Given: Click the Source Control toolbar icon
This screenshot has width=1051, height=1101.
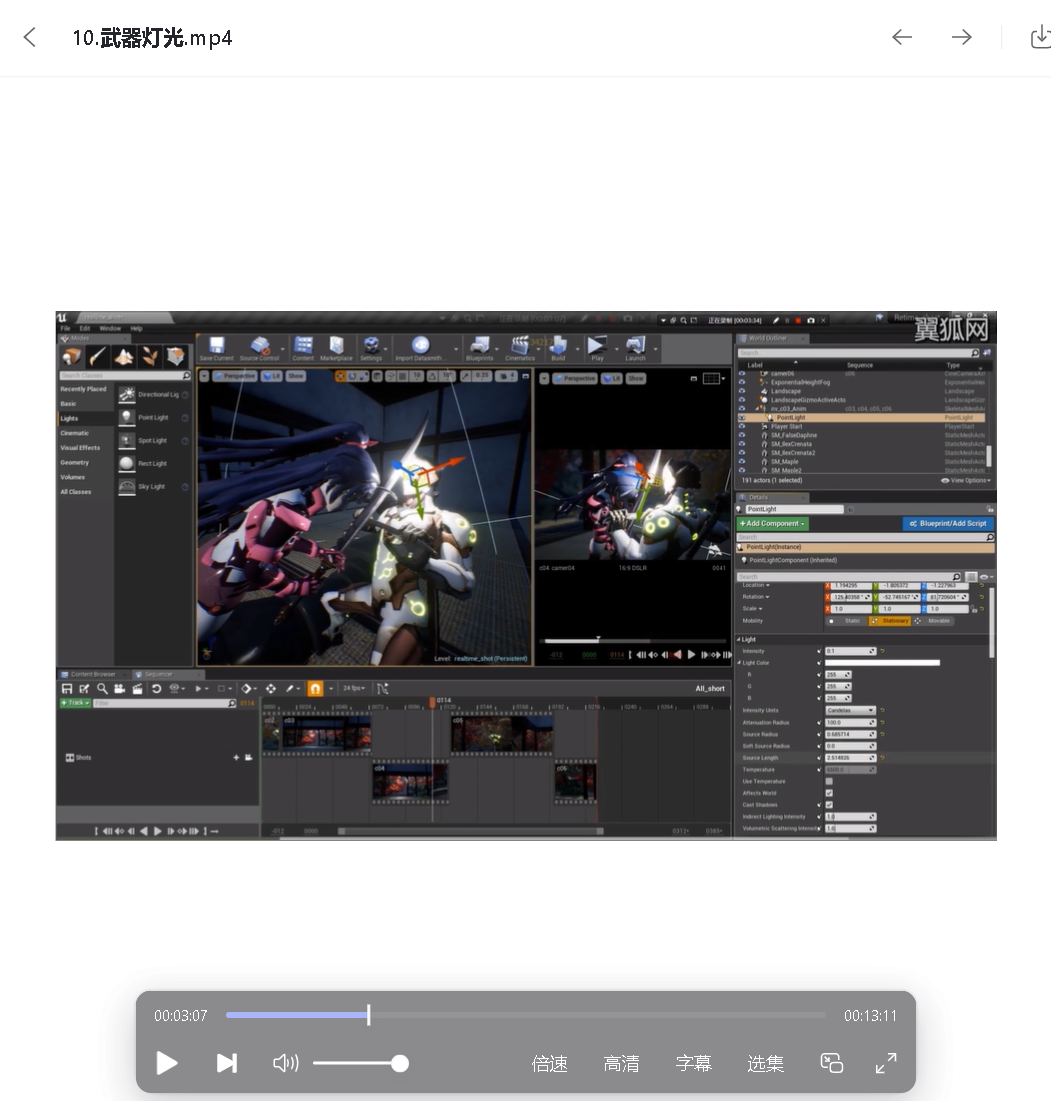Looking at the screenshot, I should pos(260,348).
